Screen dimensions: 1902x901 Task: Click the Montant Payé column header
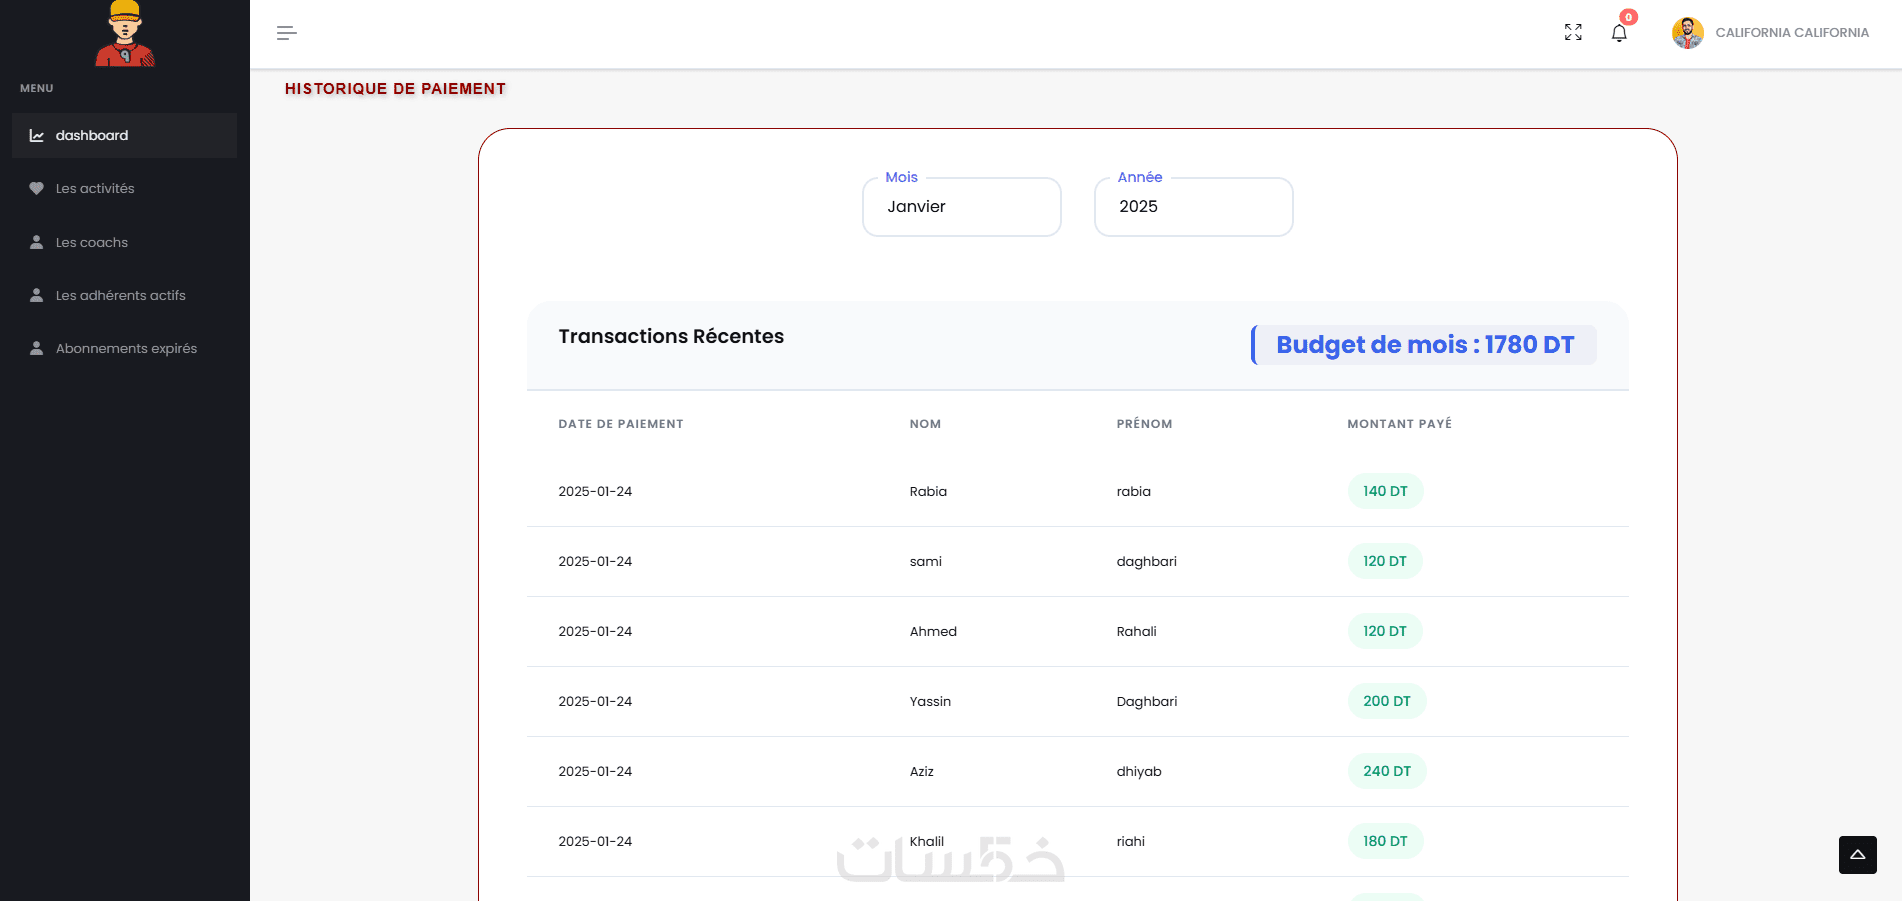(x=1399, y=424)
